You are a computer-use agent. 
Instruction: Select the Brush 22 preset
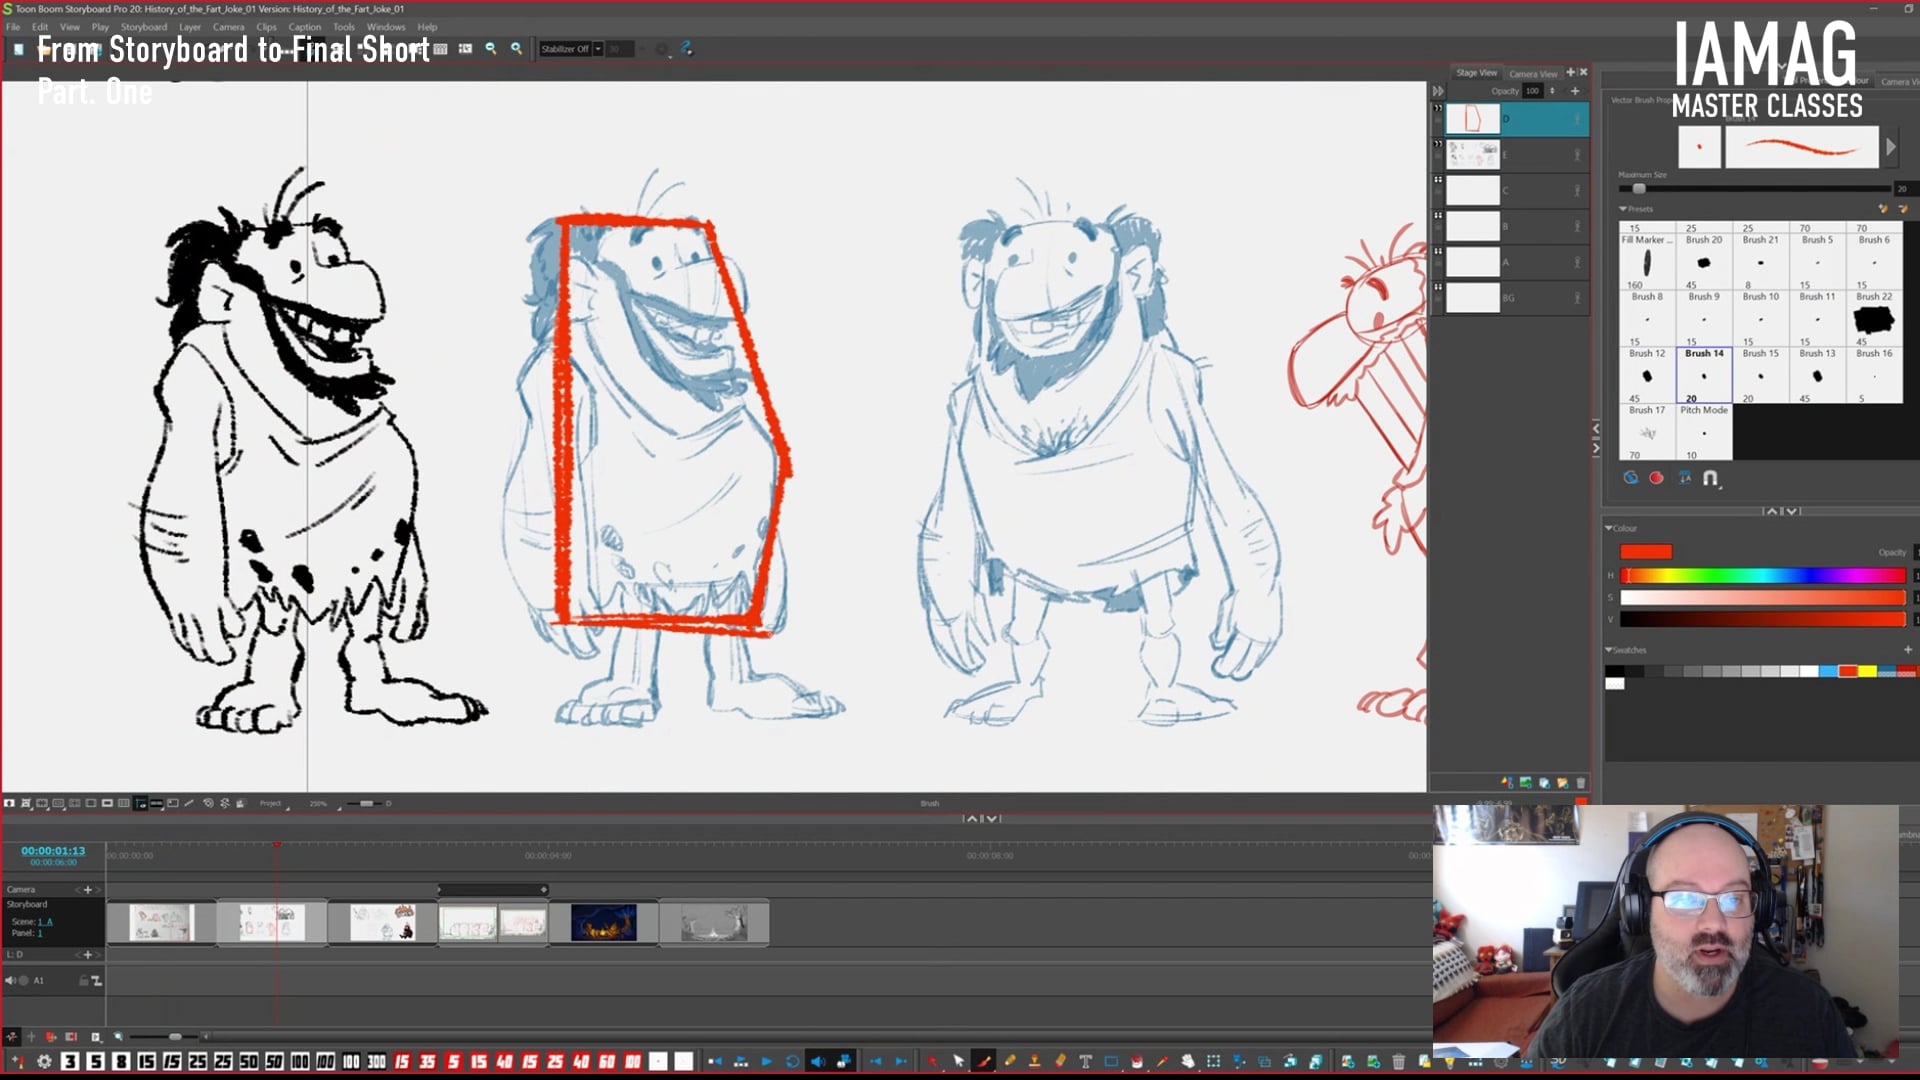[1873, 318]
